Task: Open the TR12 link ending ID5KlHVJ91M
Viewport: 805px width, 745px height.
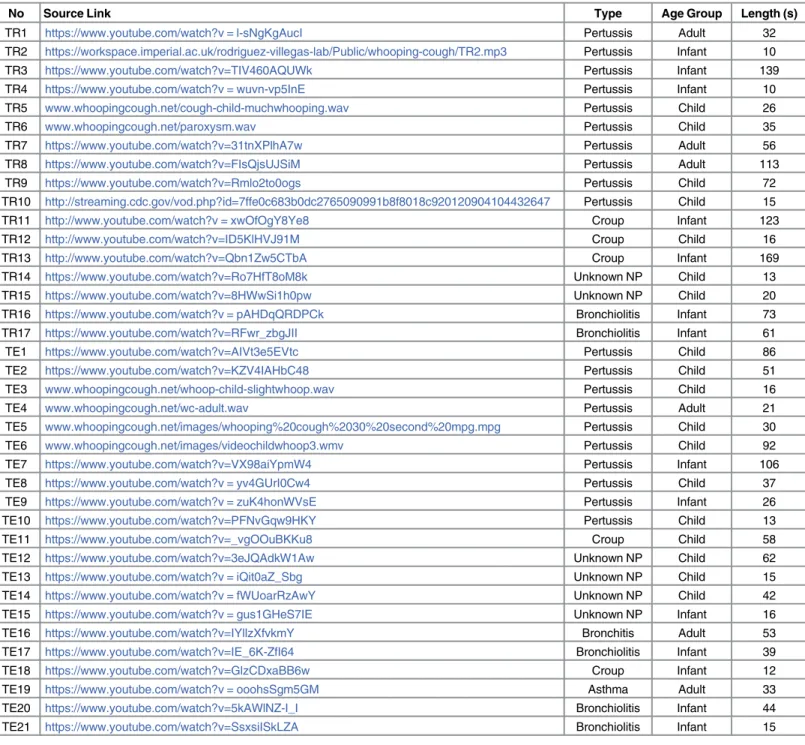Action: [x=172, y=239]
